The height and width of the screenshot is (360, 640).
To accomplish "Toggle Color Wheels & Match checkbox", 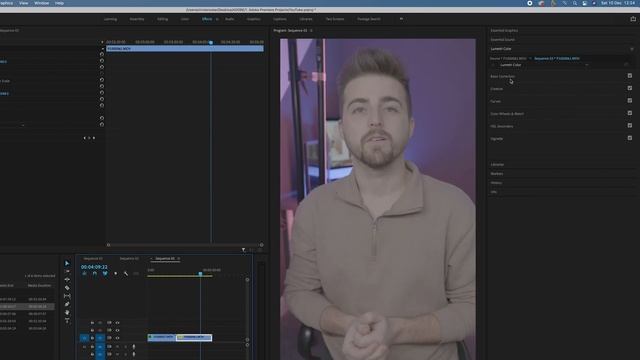I will pyautogui.click(x=630, y=113).
